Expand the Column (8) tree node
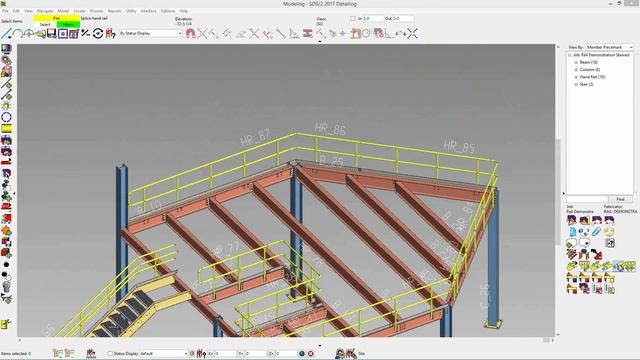640x360 pixels. pos(576,70)
